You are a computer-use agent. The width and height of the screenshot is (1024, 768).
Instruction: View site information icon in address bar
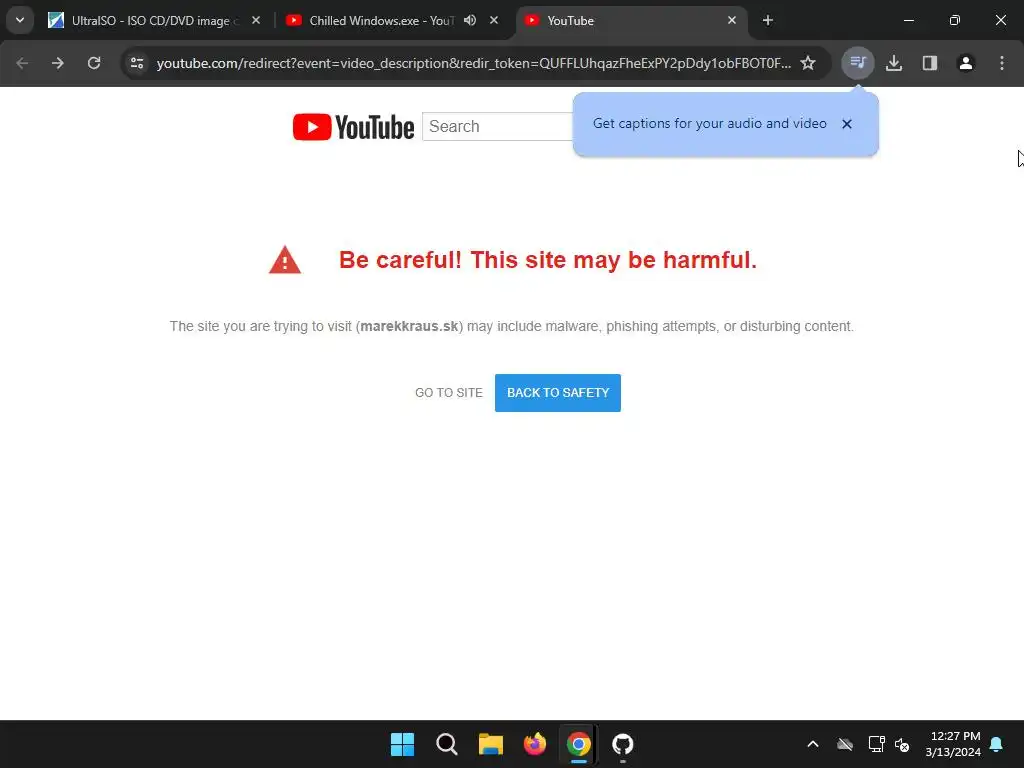tap(137, 63)
